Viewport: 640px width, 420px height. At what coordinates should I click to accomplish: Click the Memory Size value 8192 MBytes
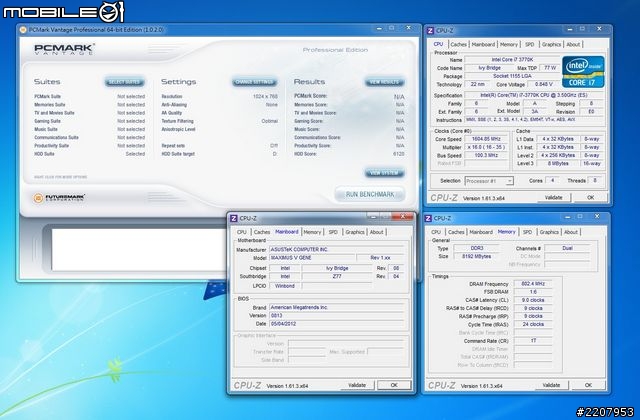click(x=477, y=256)
